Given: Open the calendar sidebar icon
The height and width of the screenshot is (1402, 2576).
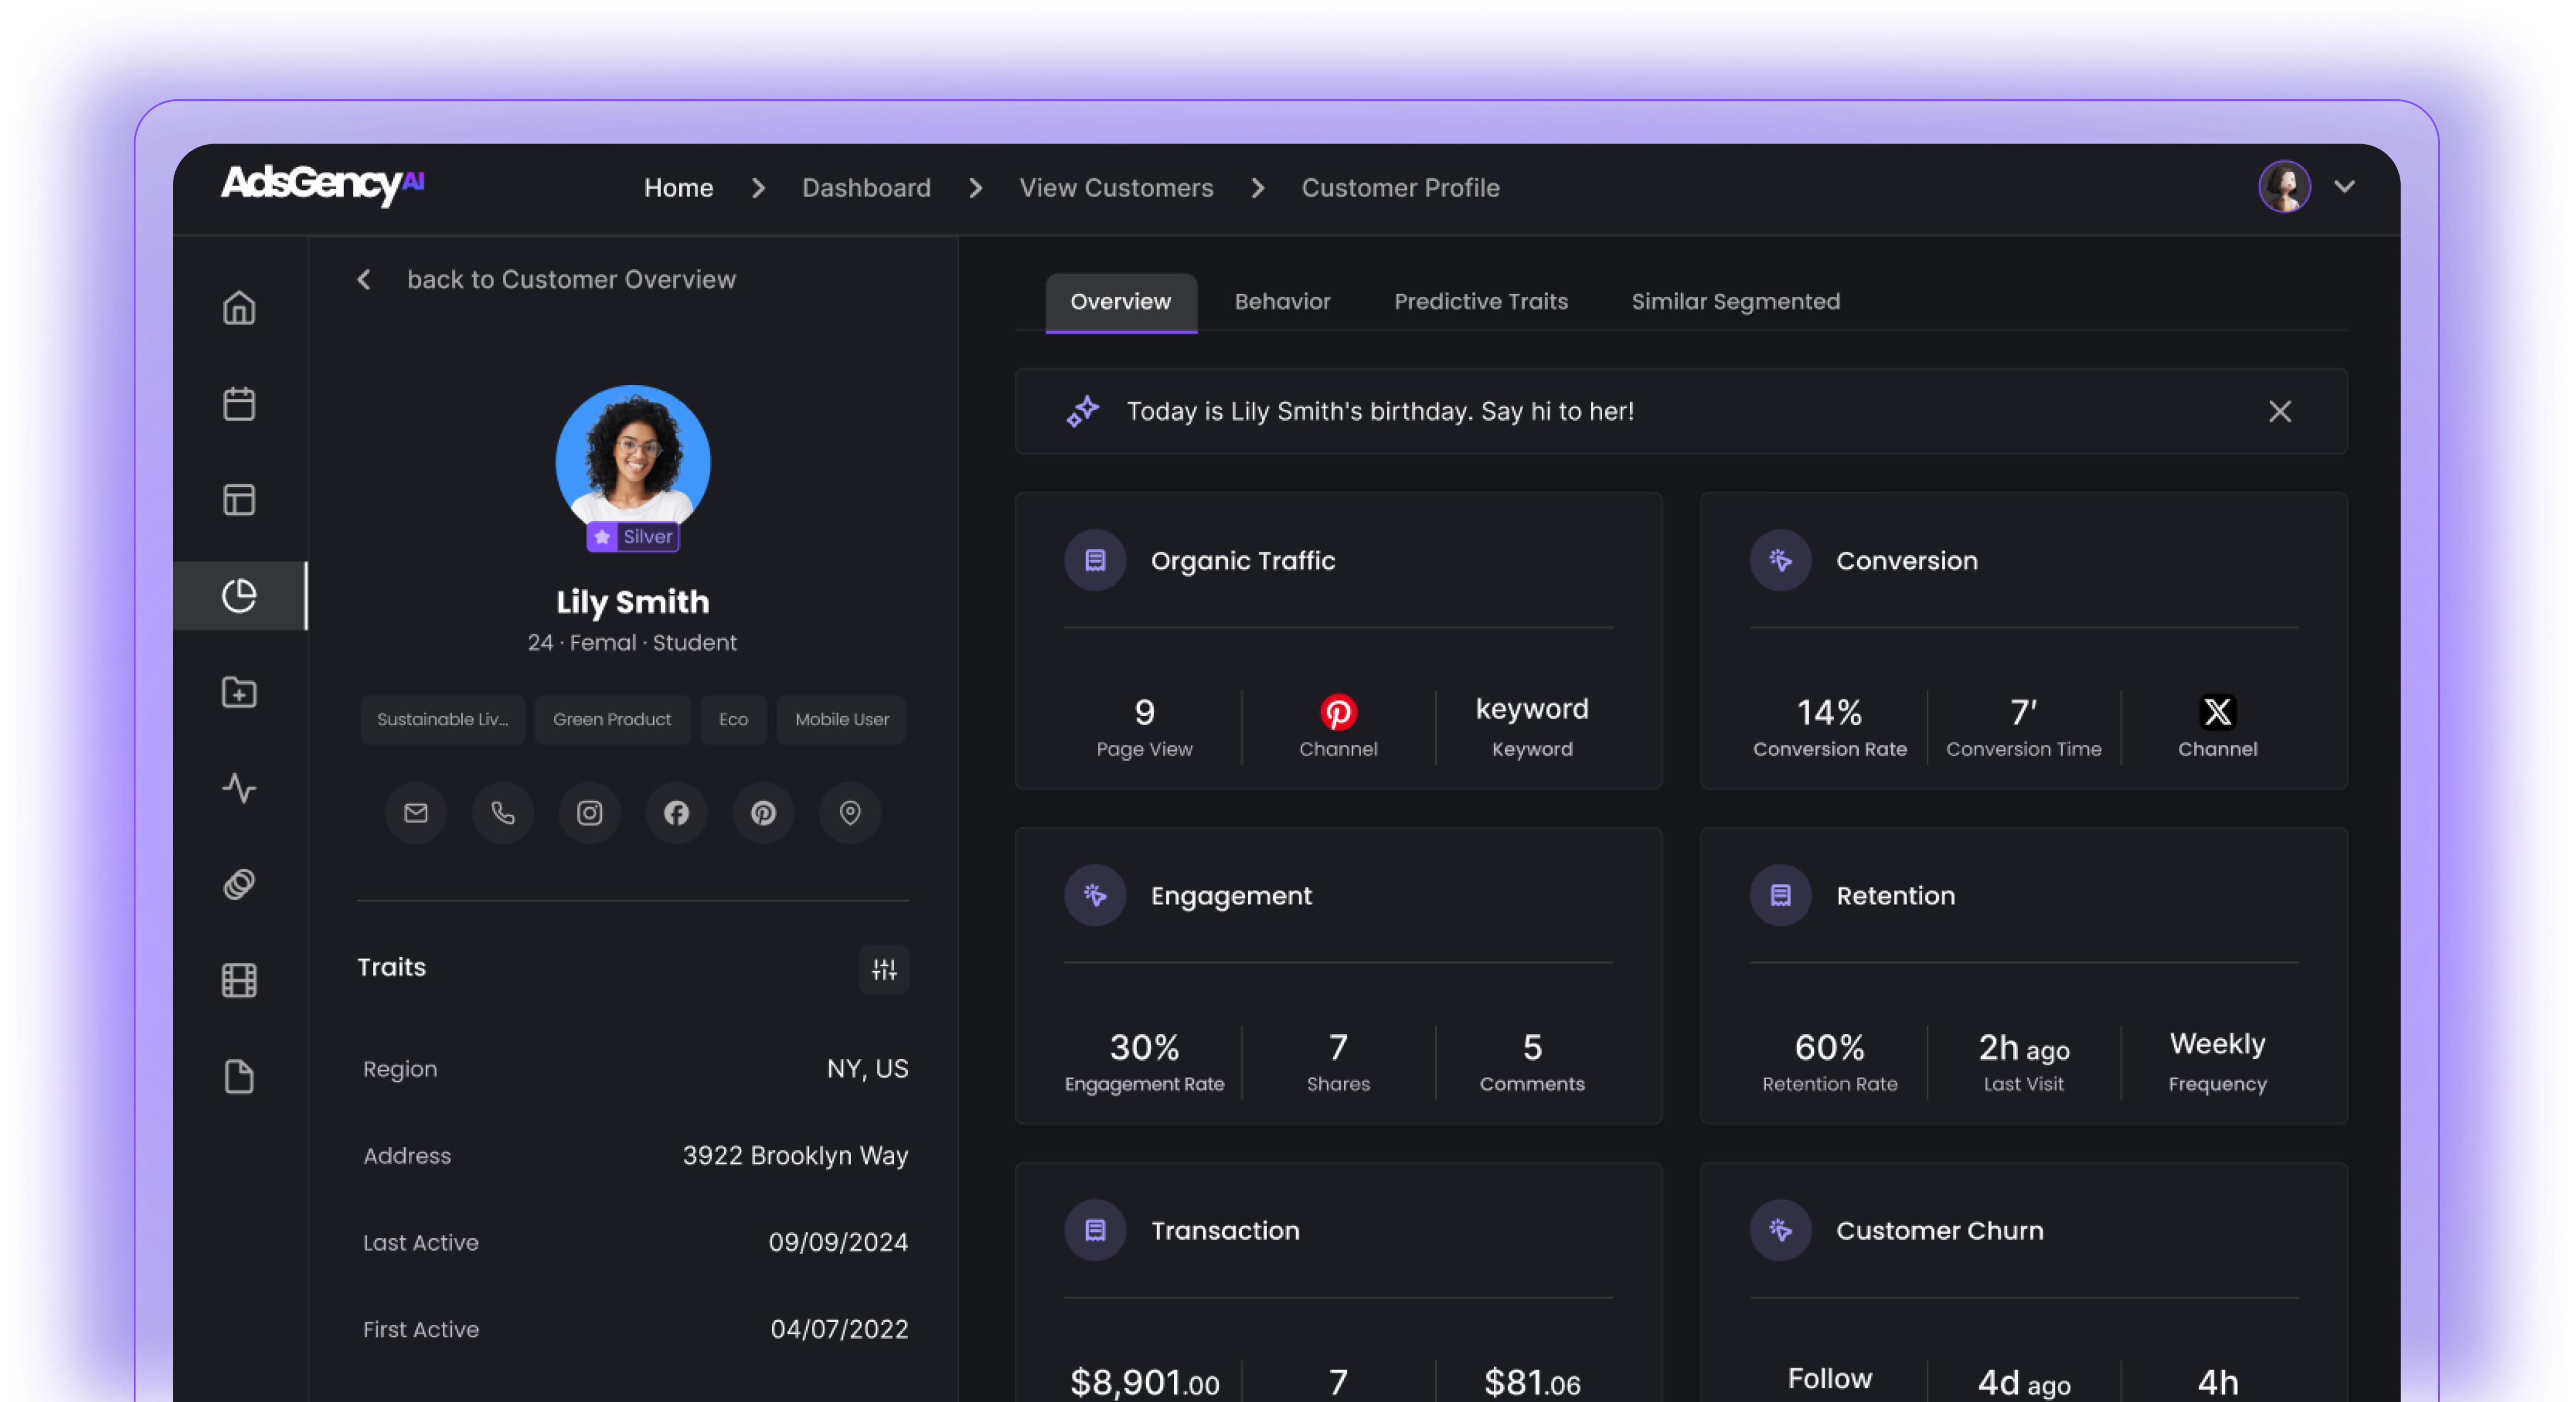Looking at the screenshot, I should [x=239, y=404].
